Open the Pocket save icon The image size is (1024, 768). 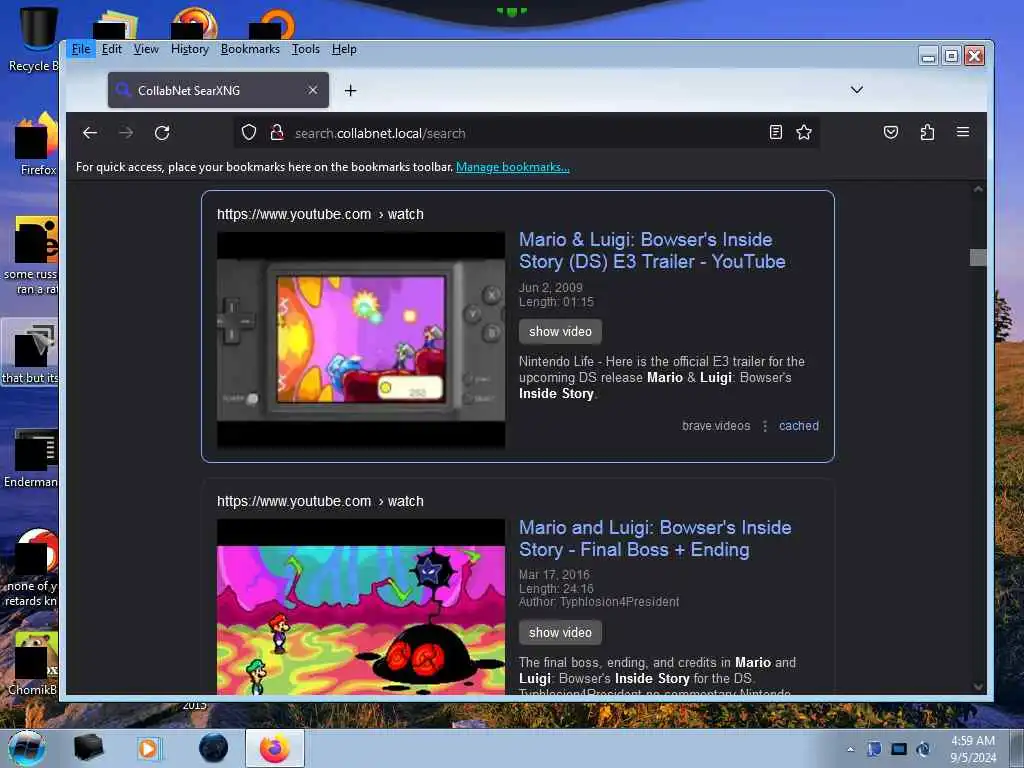point(891,133)
